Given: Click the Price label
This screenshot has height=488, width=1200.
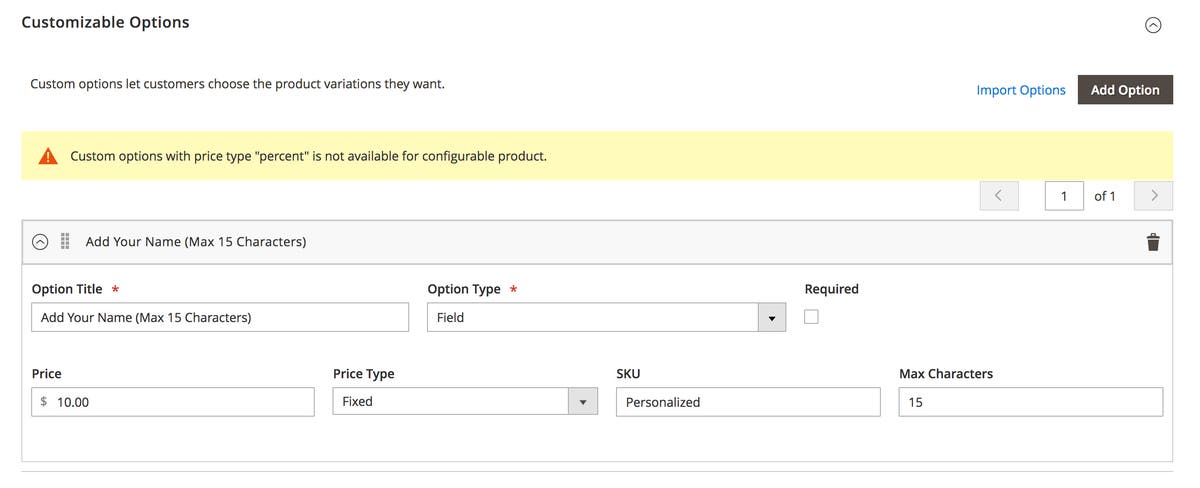Looking at the screenshot, I should pos(46,374).
